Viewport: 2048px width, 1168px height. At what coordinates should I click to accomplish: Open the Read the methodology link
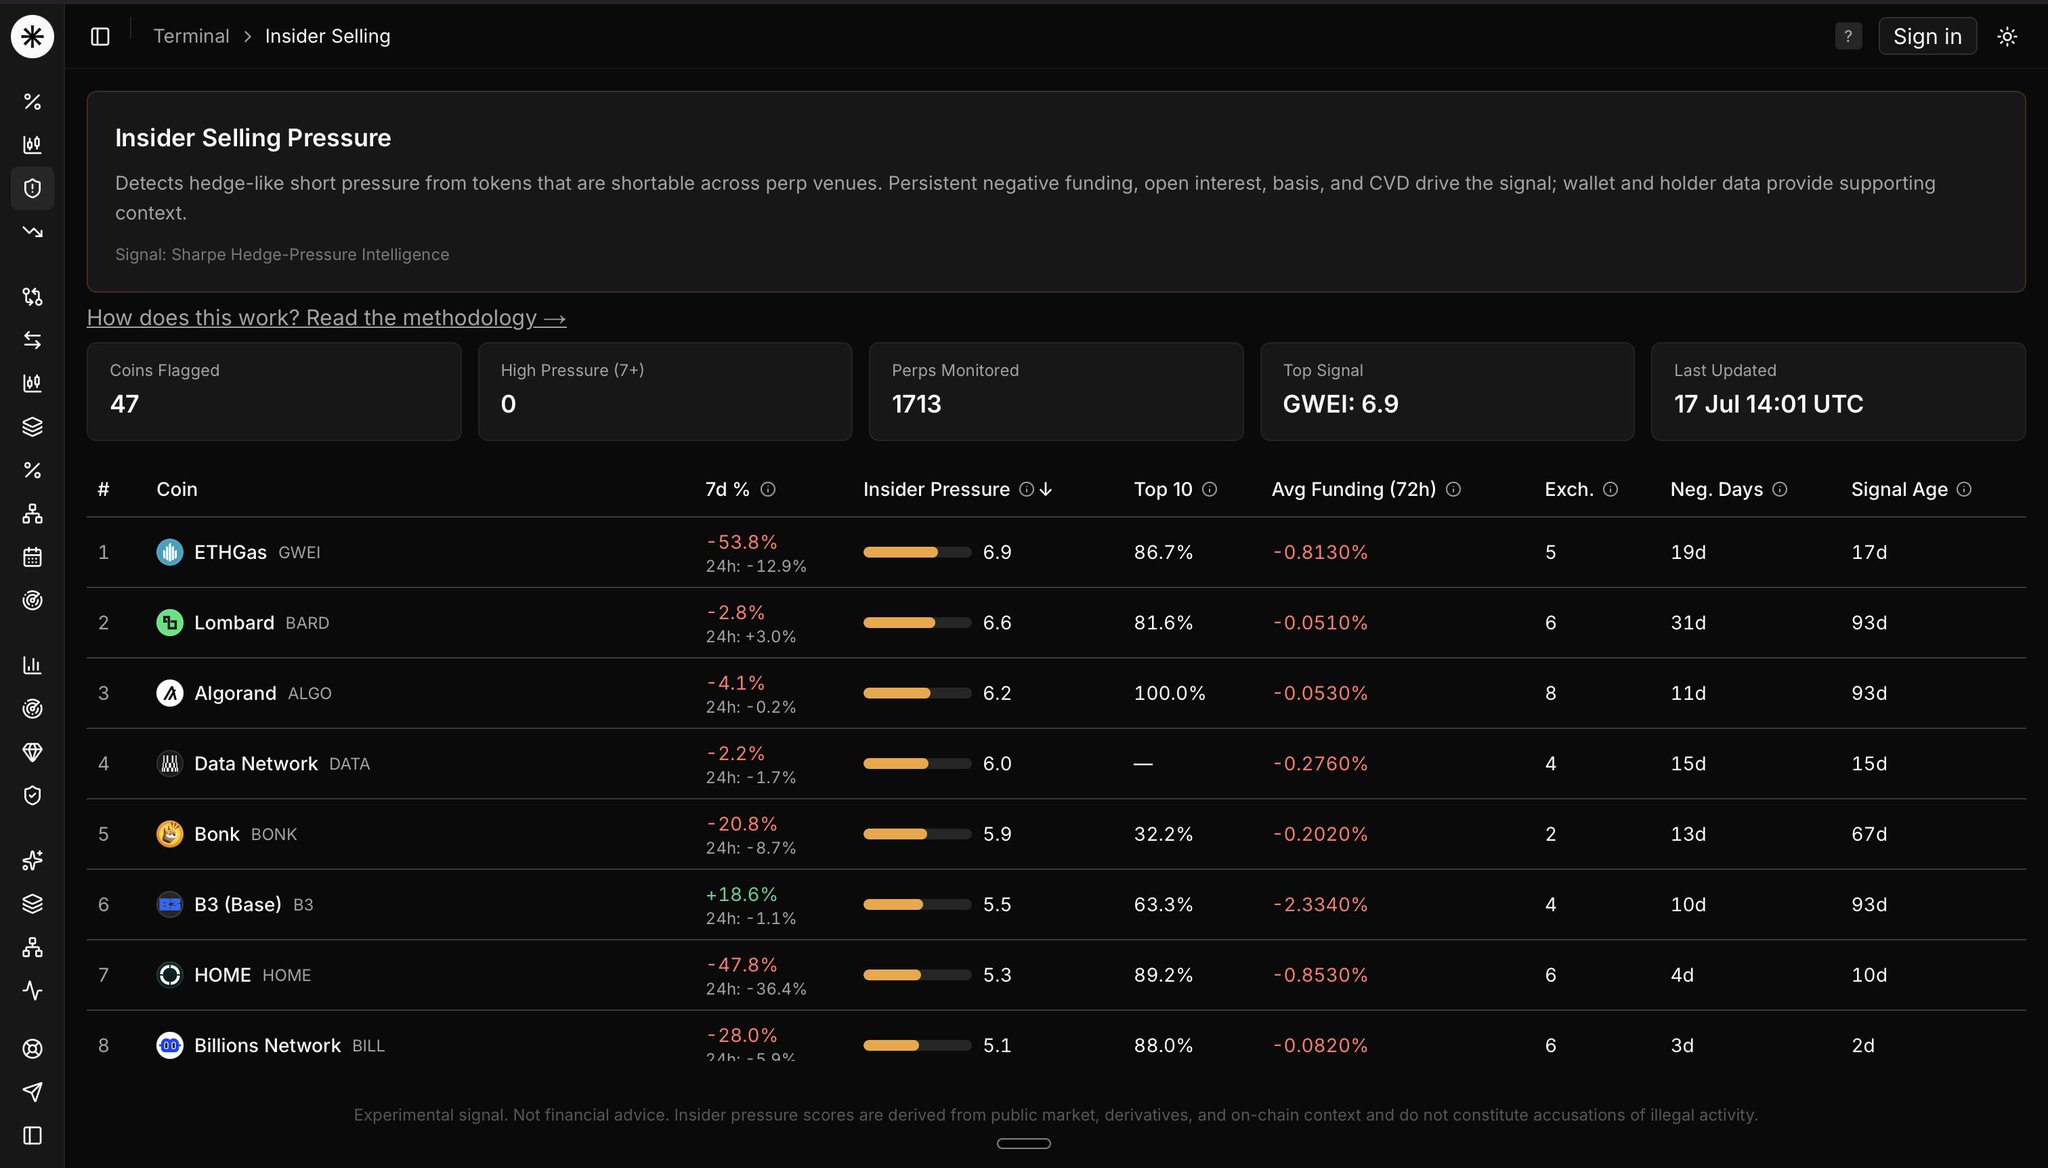(326, 318)
